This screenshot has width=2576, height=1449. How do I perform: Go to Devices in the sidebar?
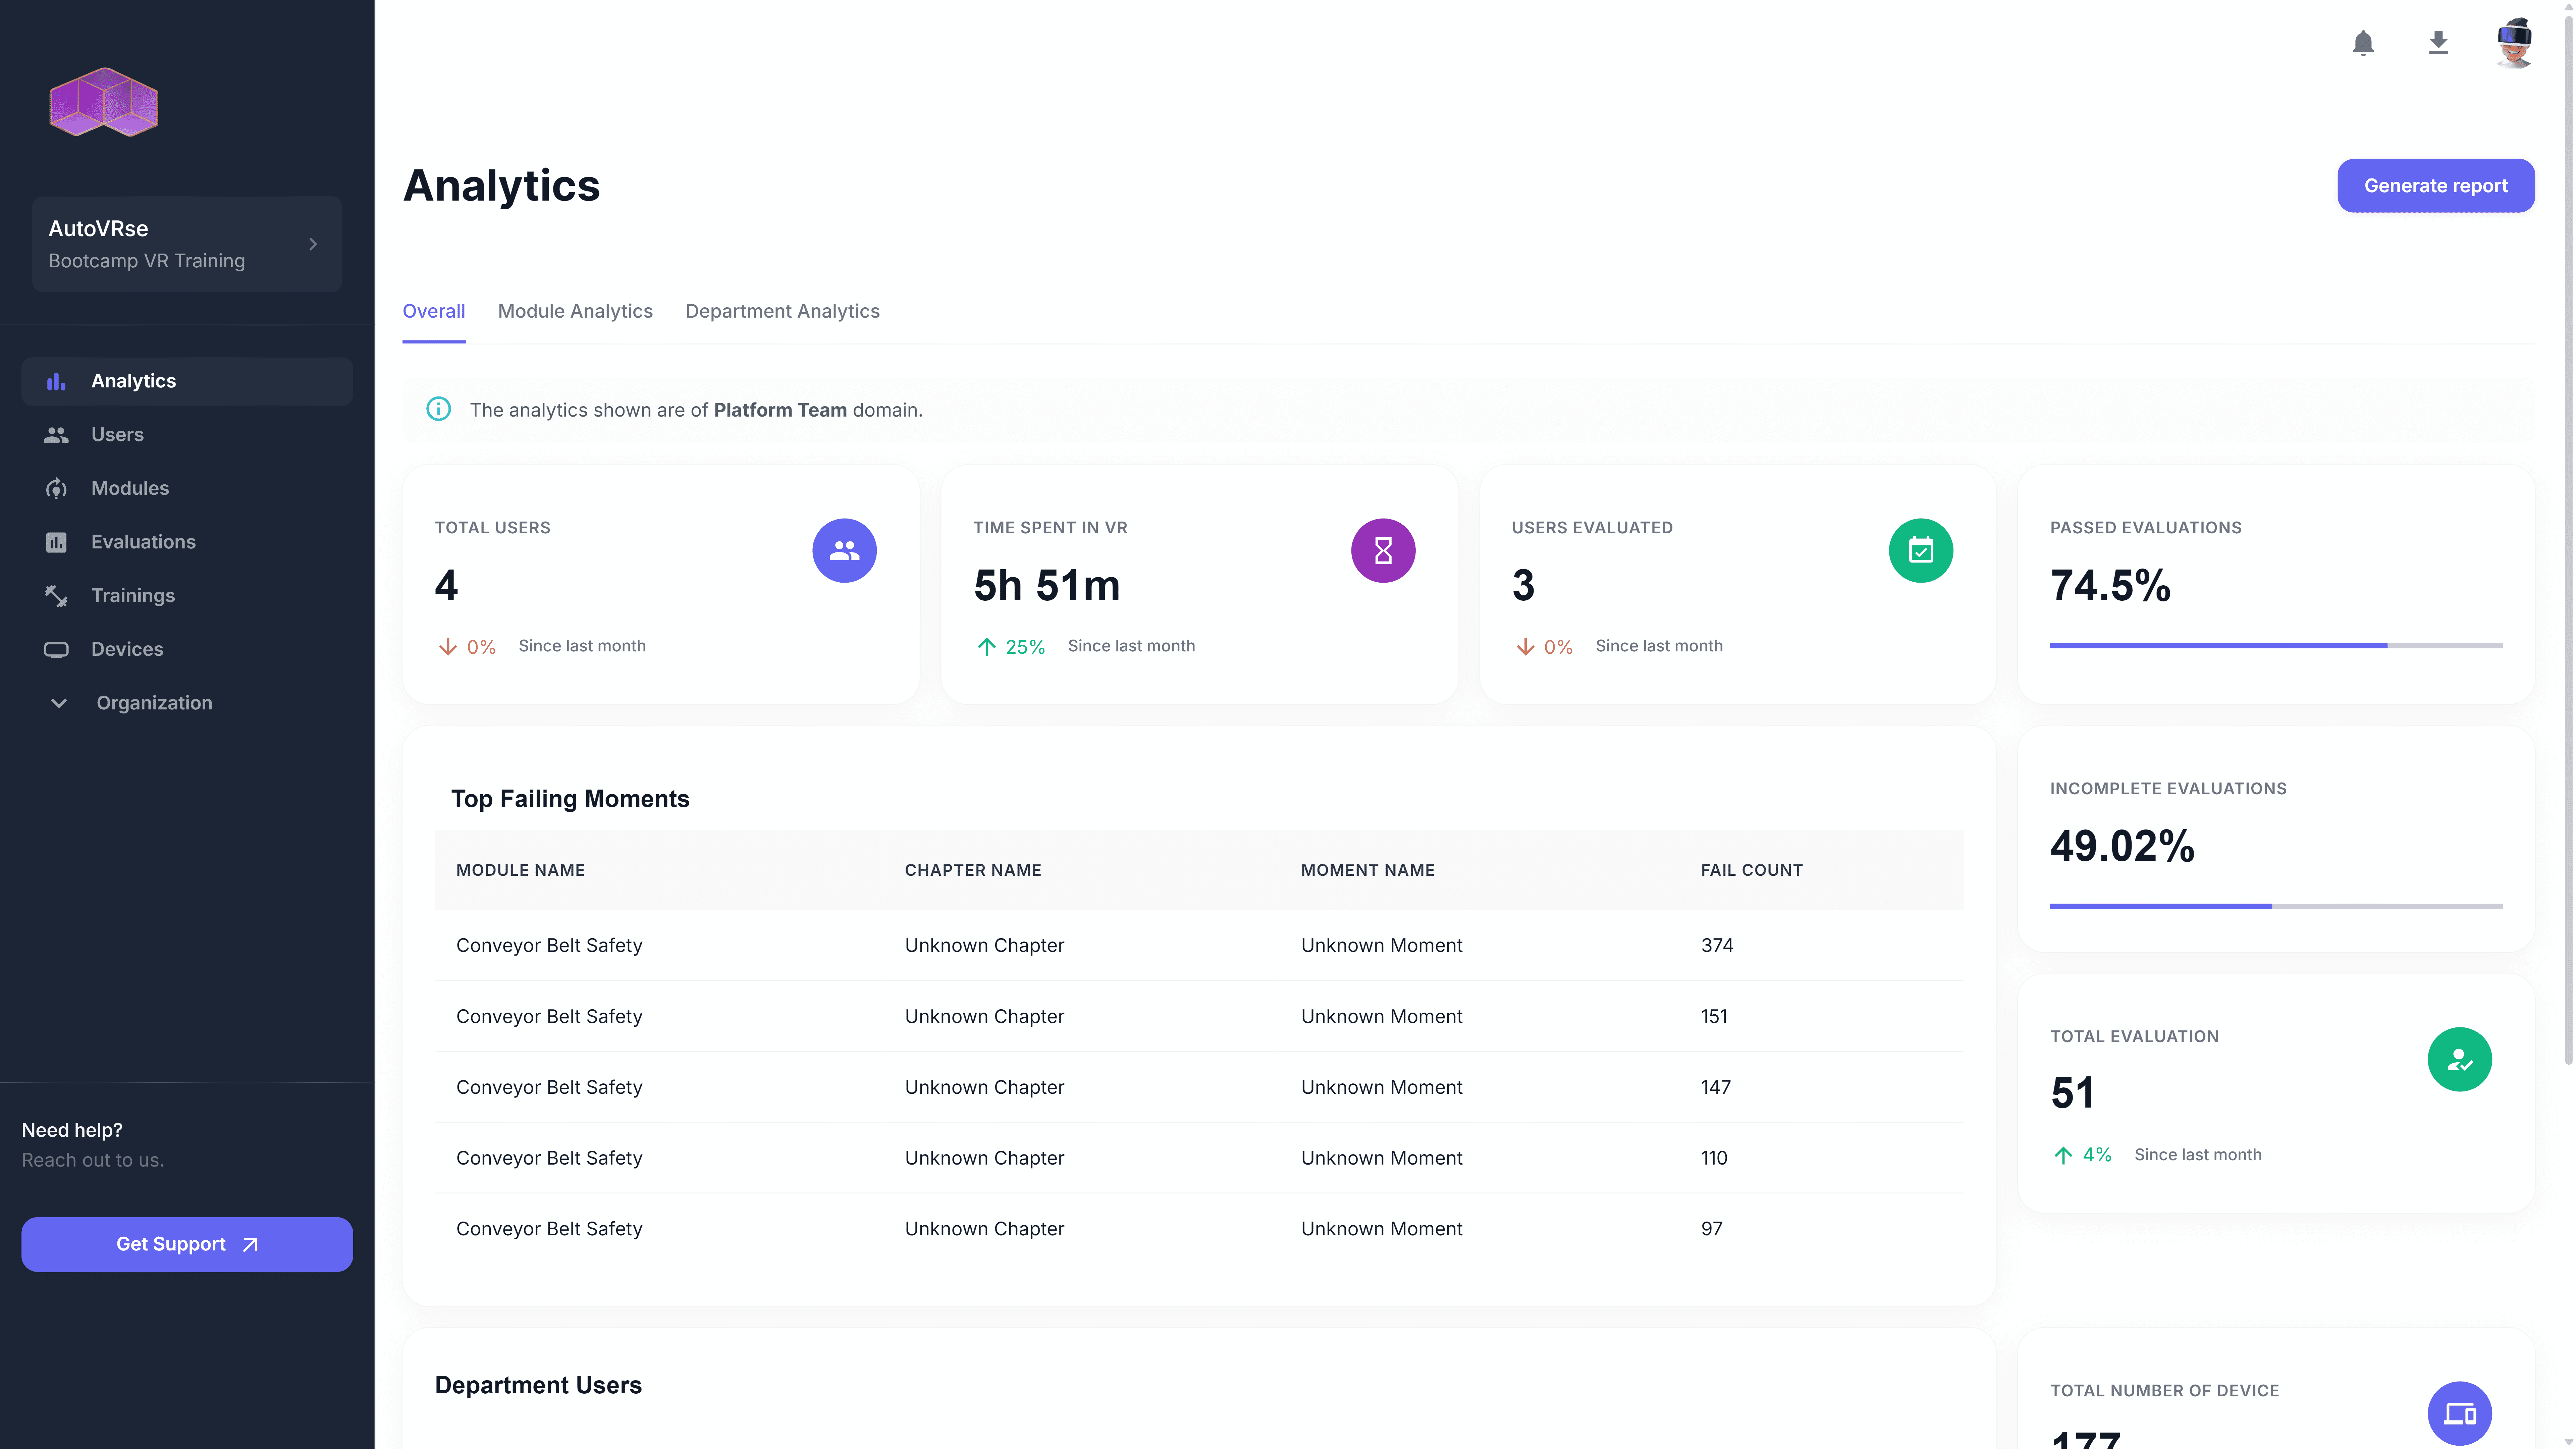[127, 649]
